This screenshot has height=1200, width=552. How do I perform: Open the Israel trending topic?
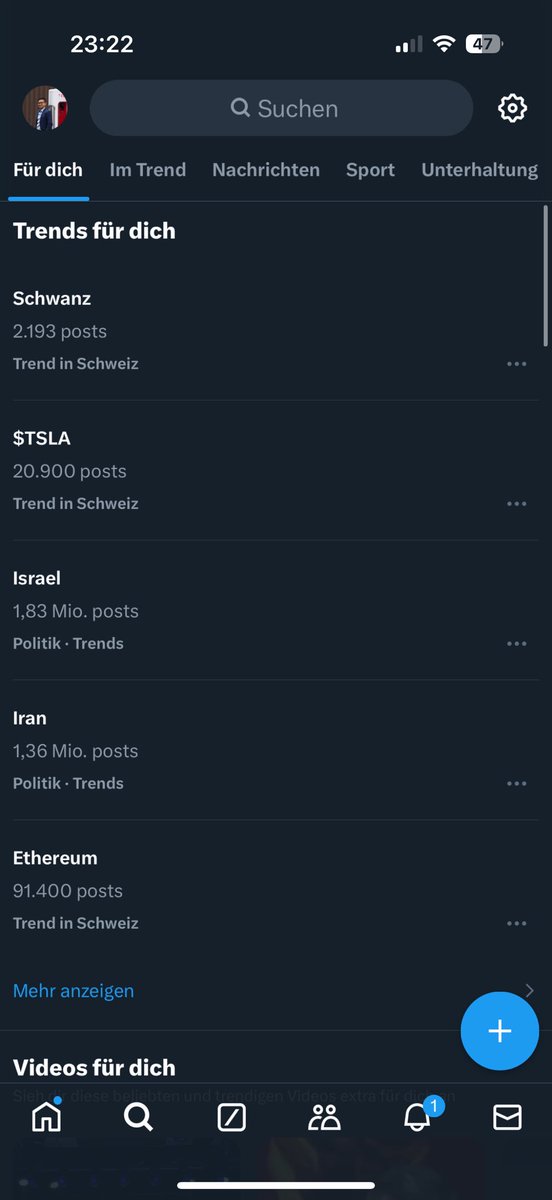coord(276,610)
